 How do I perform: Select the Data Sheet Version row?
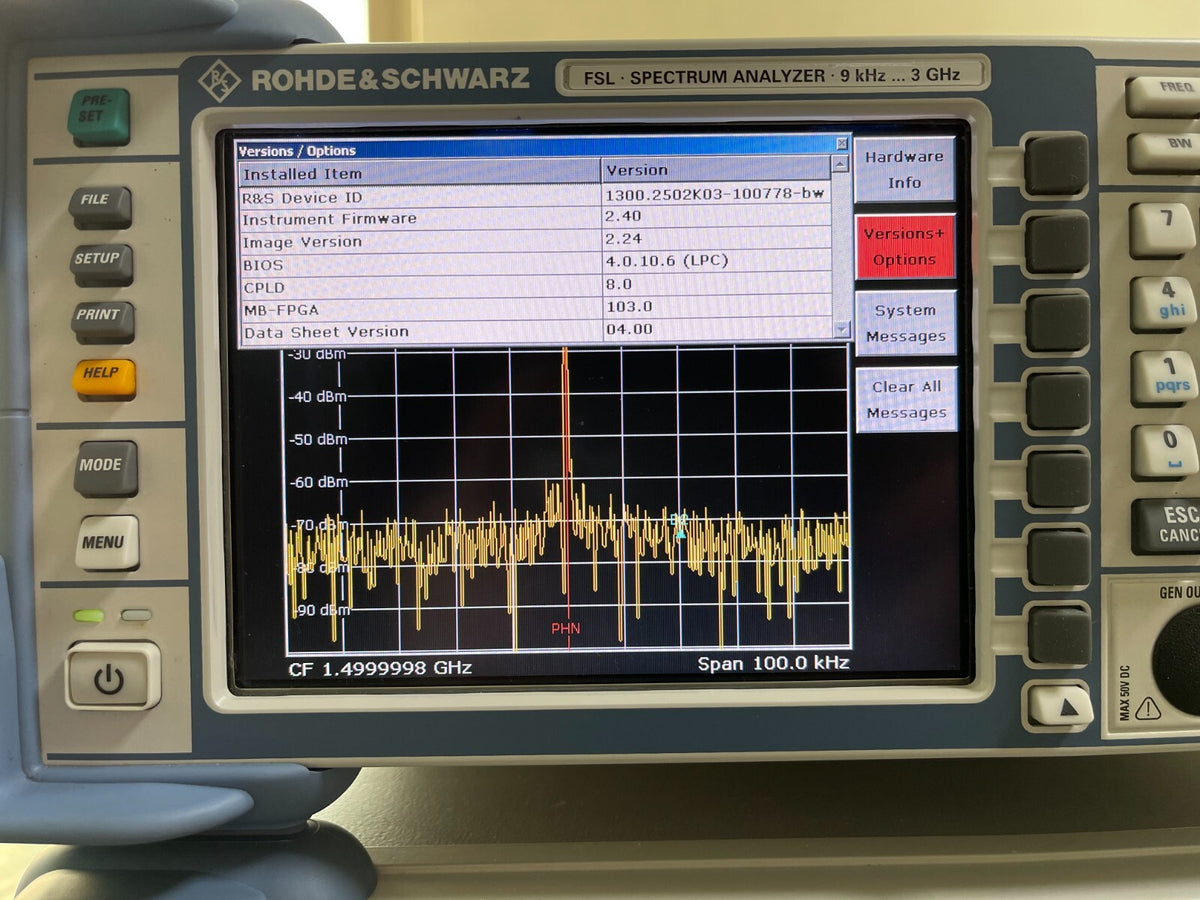click(x=535, y=331)
